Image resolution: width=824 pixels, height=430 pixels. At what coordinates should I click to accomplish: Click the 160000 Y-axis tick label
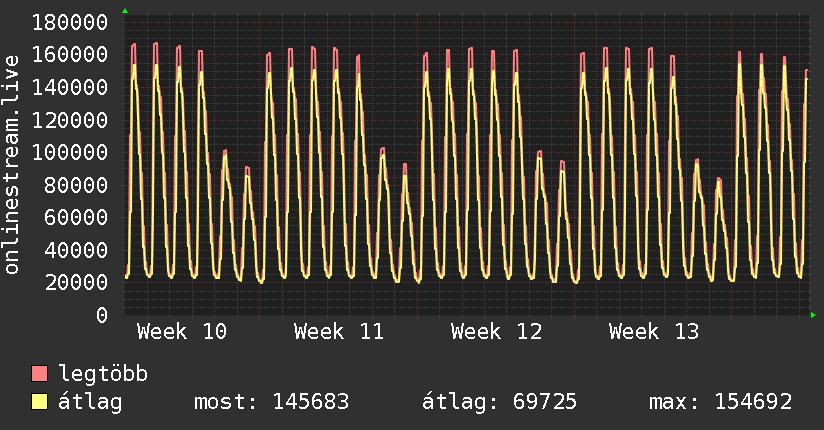tap(70, 54)
